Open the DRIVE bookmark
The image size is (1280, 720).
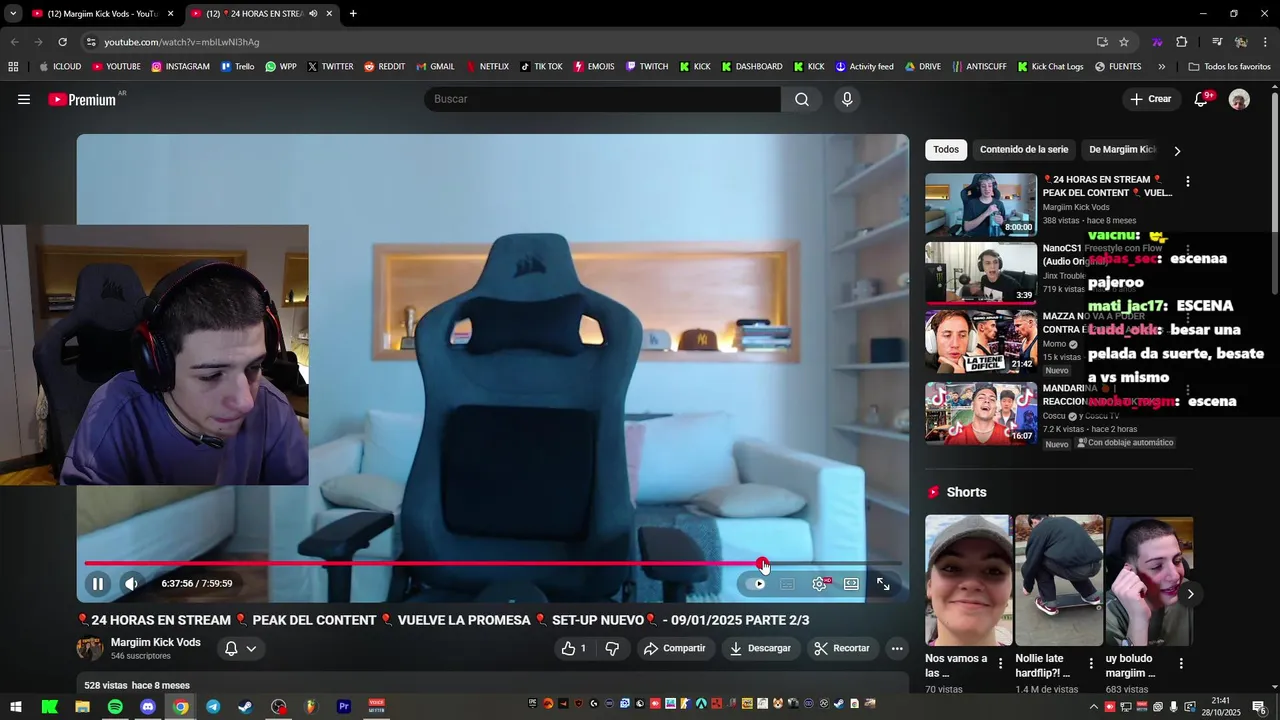[x=923, y=67]
